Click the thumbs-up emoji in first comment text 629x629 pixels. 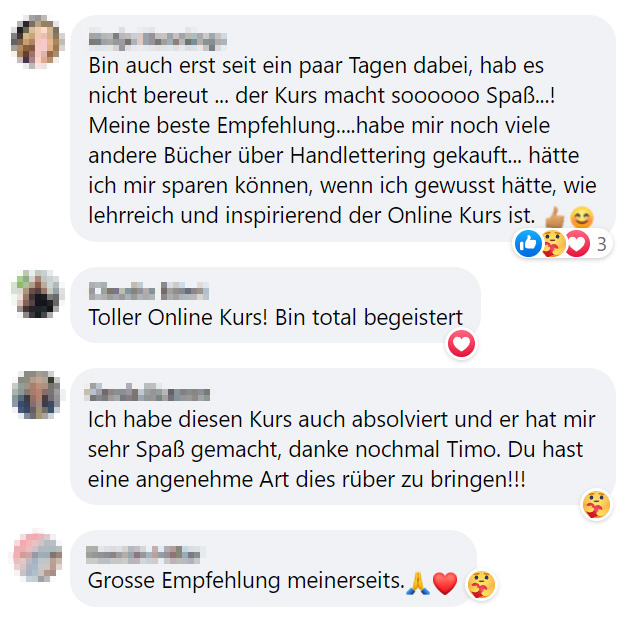[x=555, y=218]
